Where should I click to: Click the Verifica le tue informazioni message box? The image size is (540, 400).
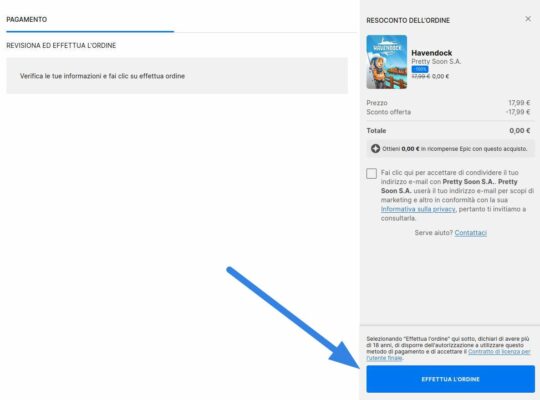pos(177,76)
